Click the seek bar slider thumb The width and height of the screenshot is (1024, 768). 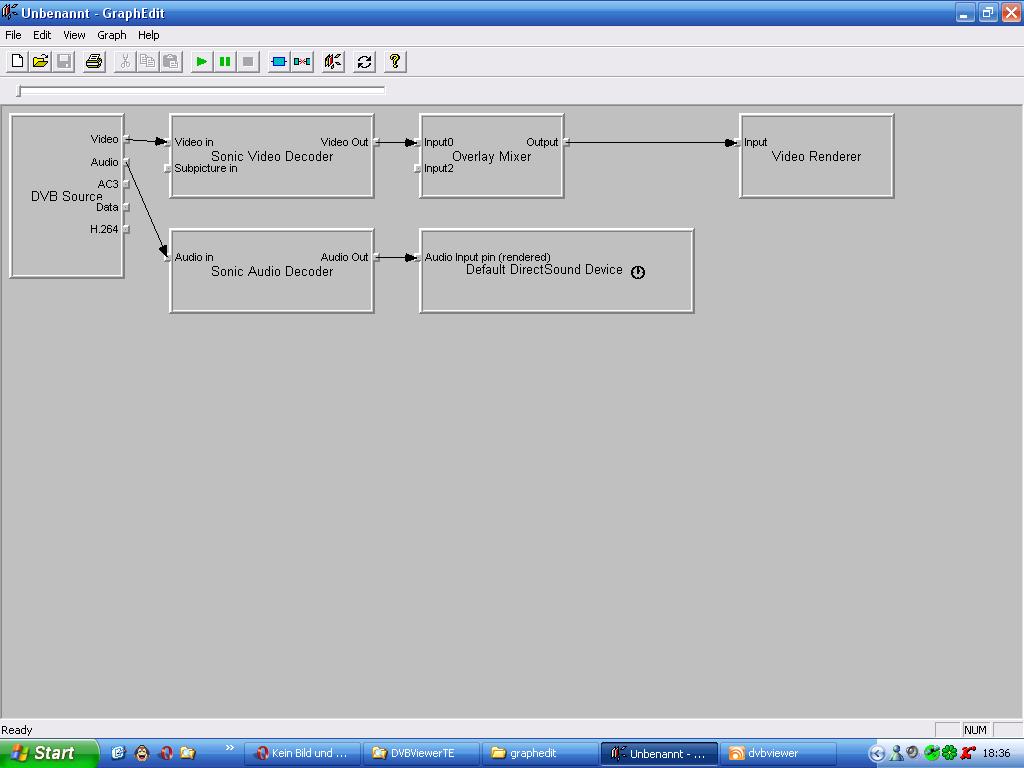click(x=19, y=91)
